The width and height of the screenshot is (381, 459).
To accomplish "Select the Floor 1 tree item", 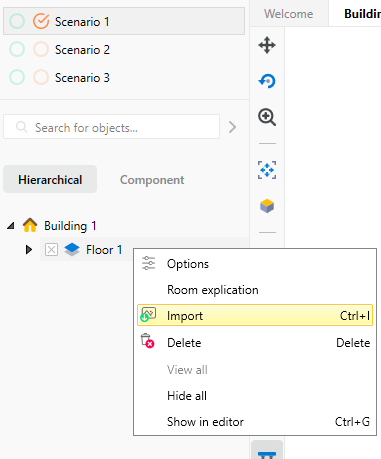I will (104, 250).
